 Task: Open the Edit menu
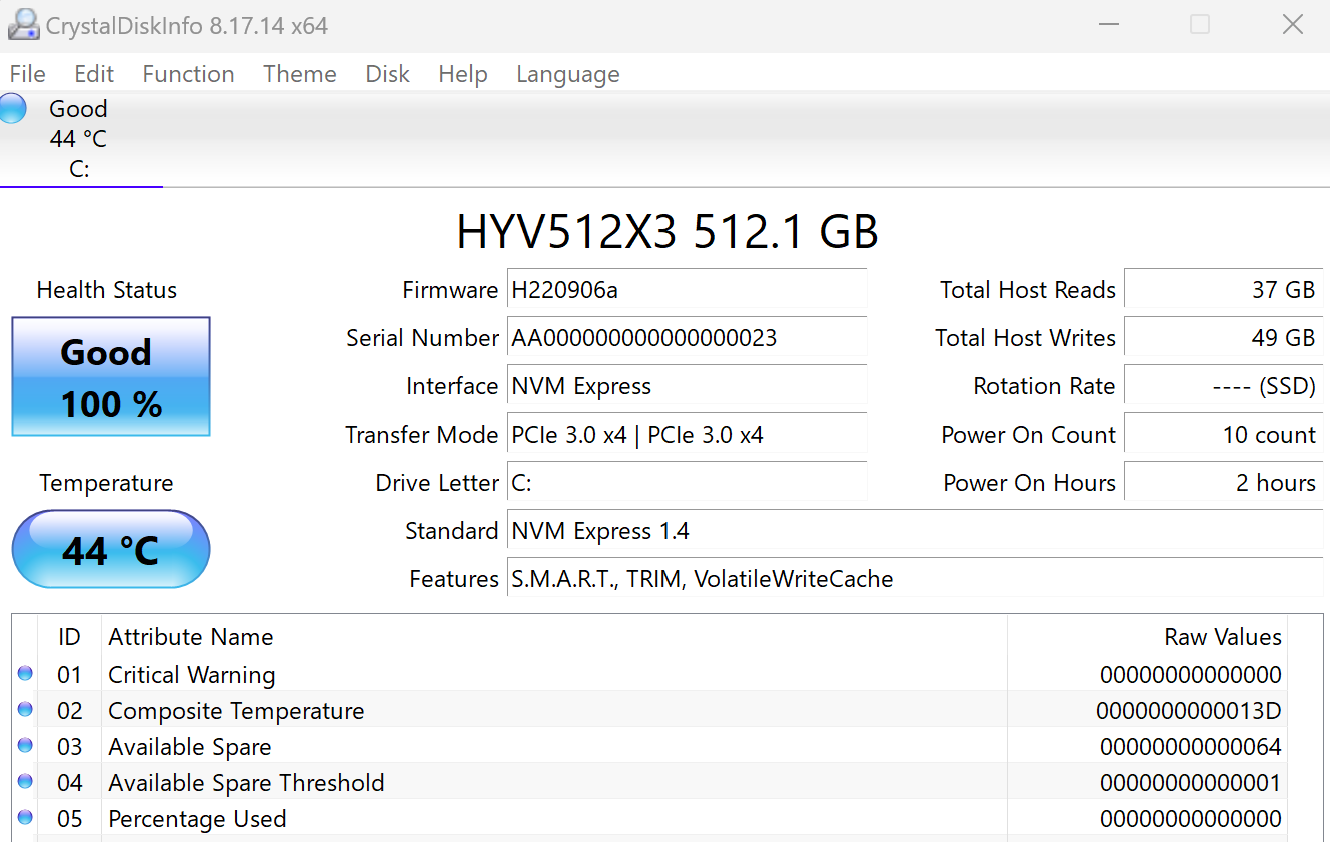tap(94, 74)
